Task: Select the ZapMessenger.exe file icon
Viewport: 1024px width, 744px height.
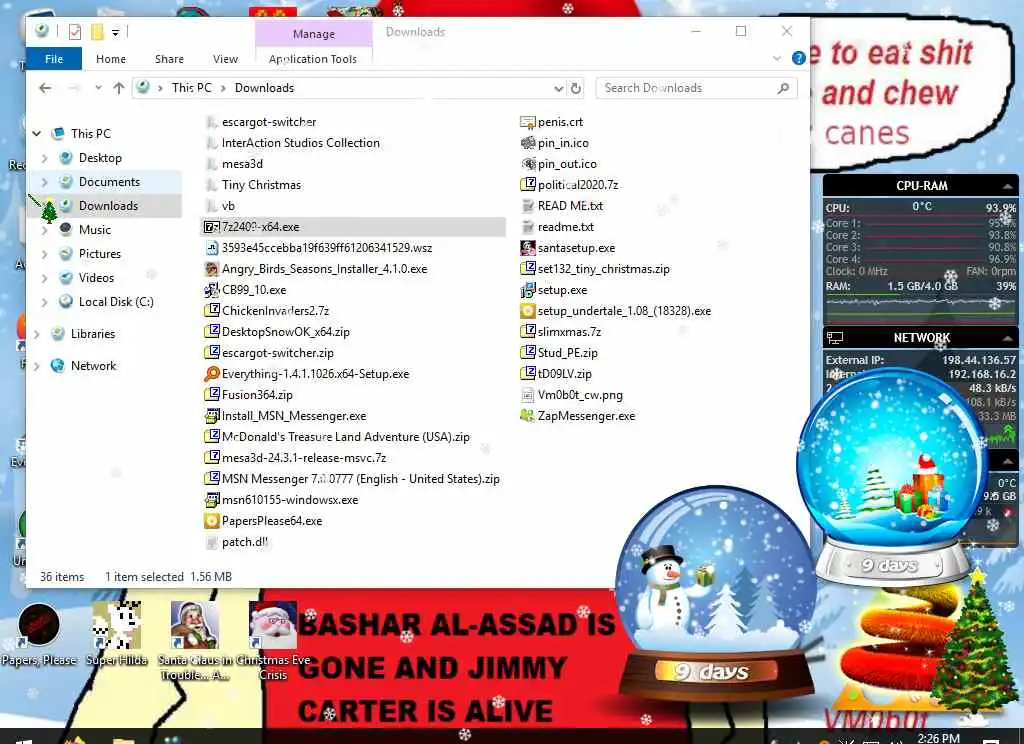Action: pyautogui.click(x=528, y=415)
